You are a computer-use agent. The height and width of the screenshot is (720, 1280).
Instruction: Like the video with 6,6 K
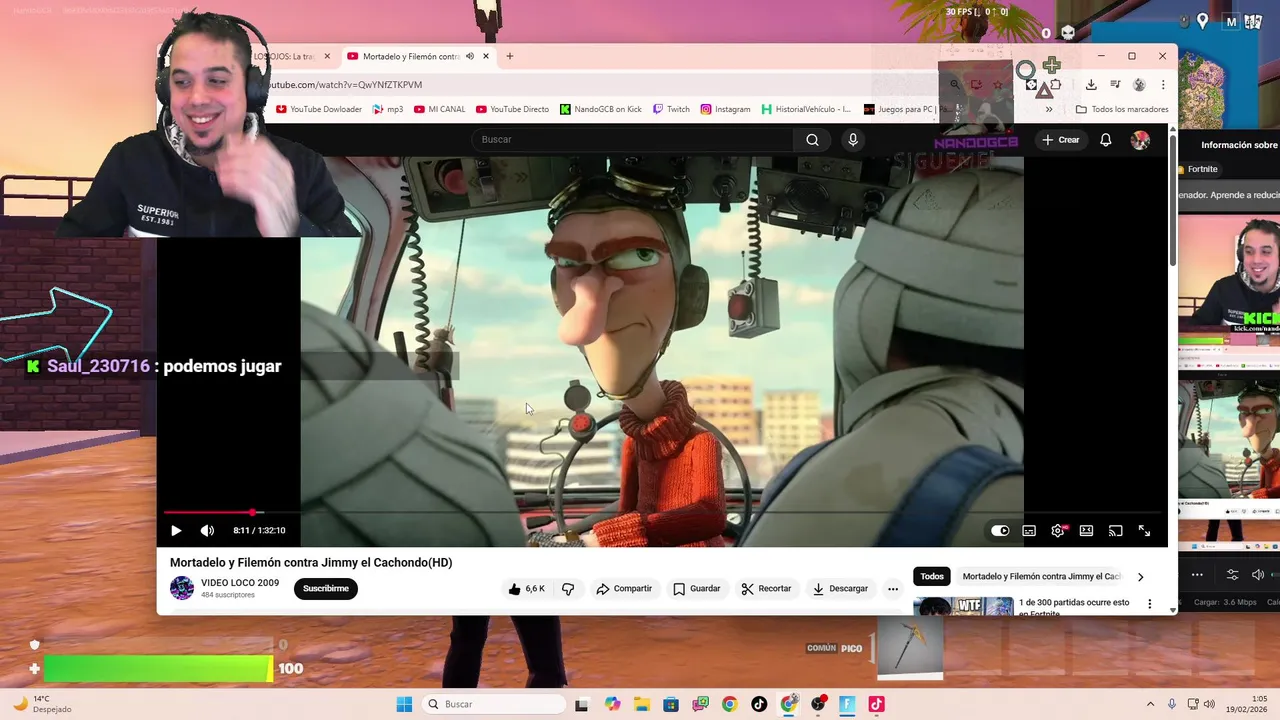(526, 589)
